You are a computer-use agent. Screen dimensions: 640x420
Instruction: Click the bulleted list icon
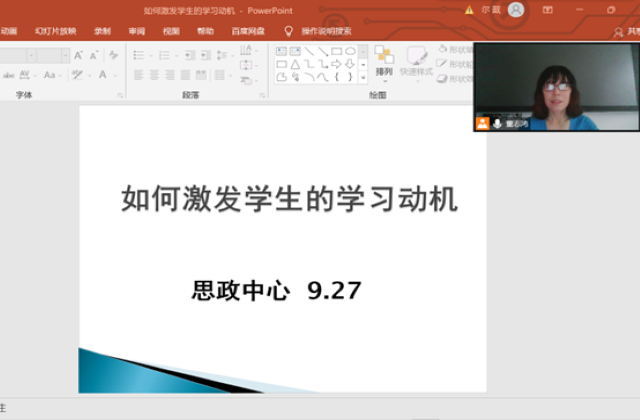click(x=139, y=55)
